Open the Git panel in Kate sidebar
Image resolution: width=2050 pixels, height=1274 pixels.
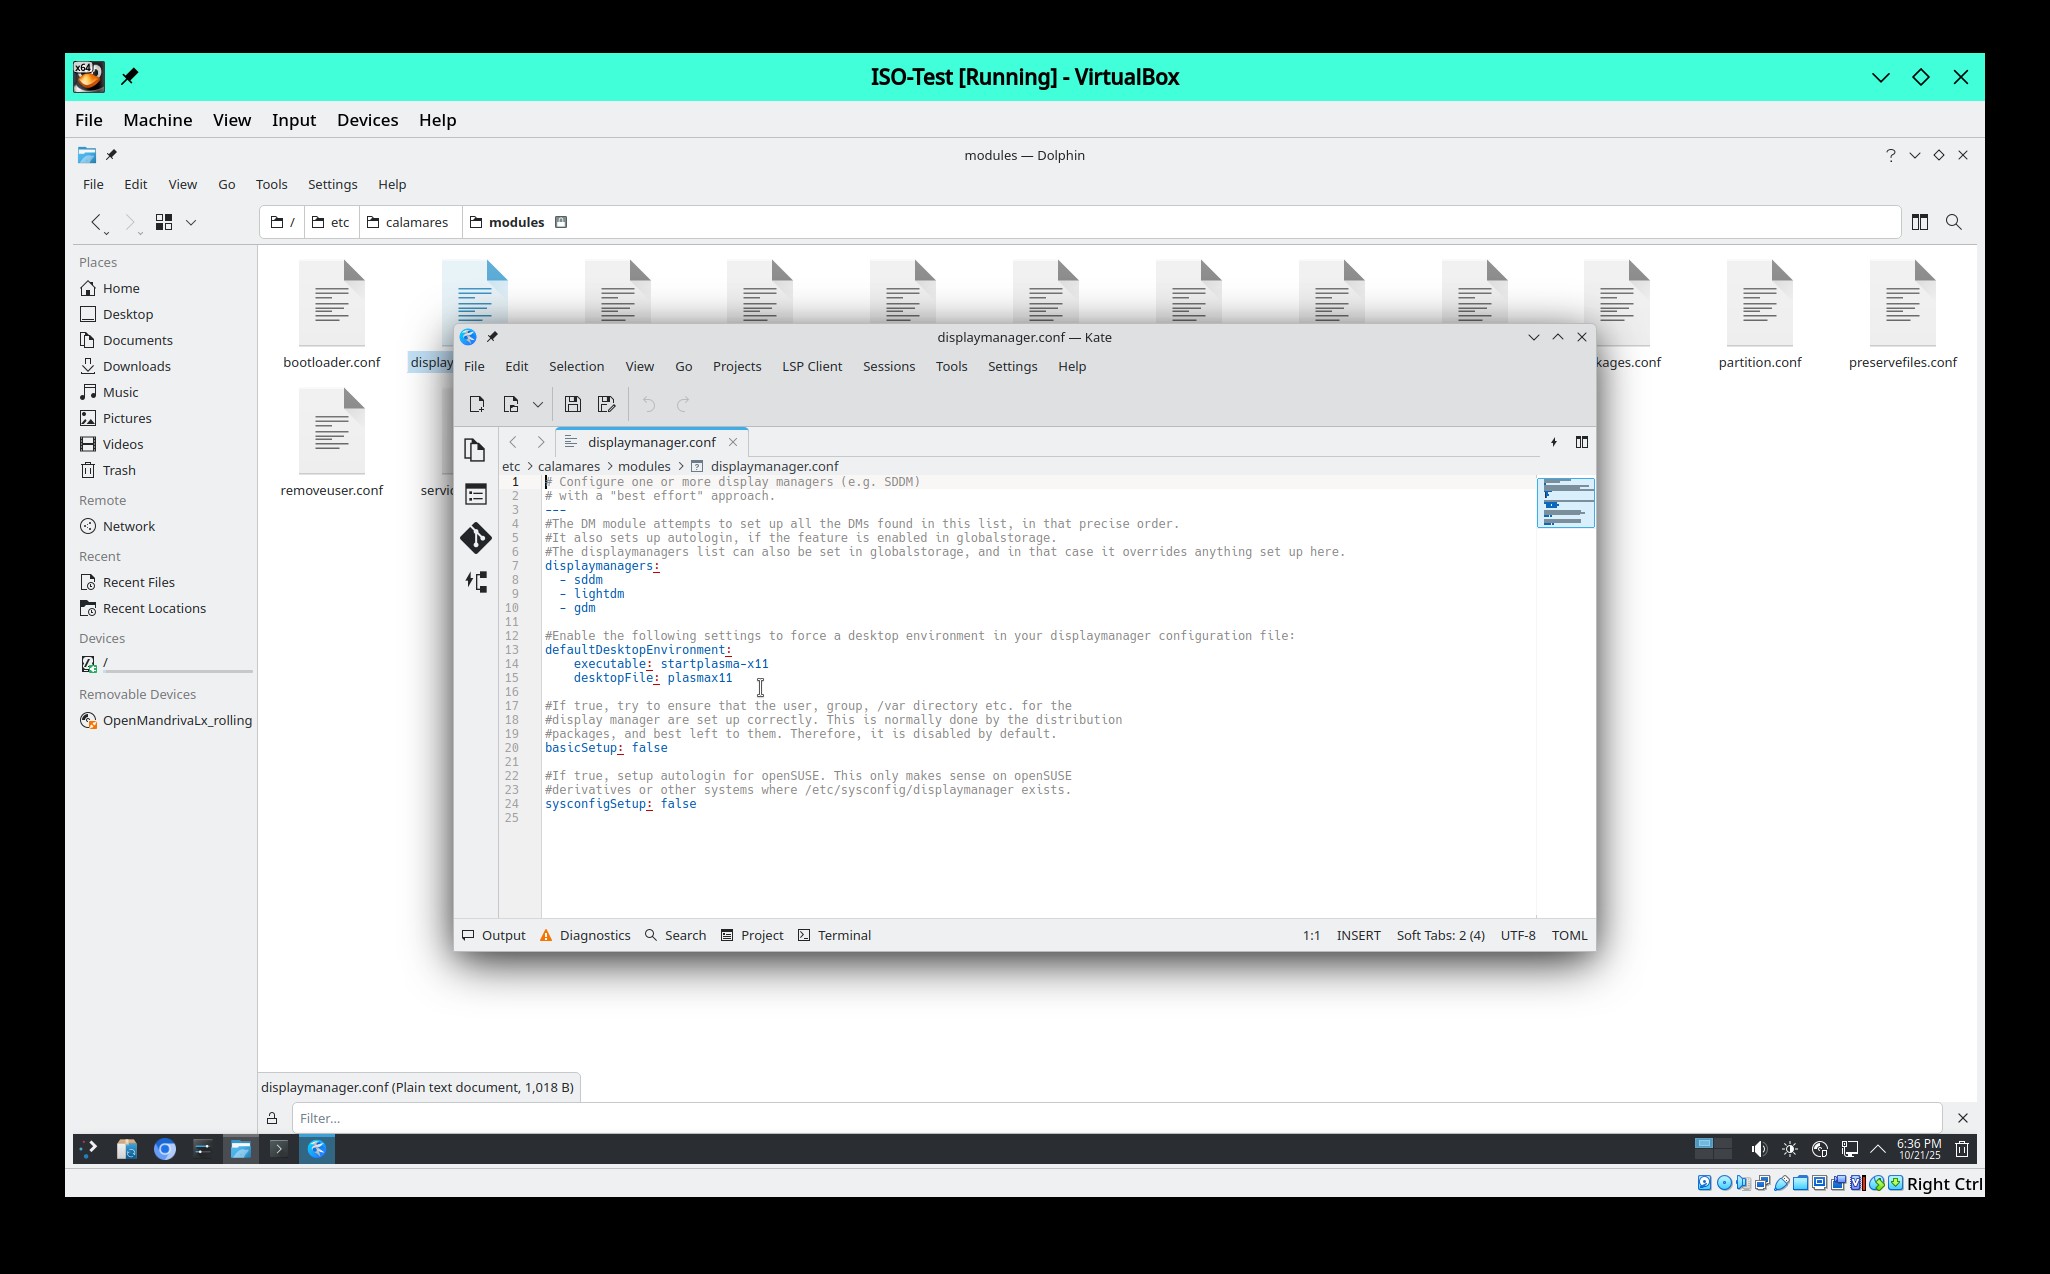pos(476,538)
